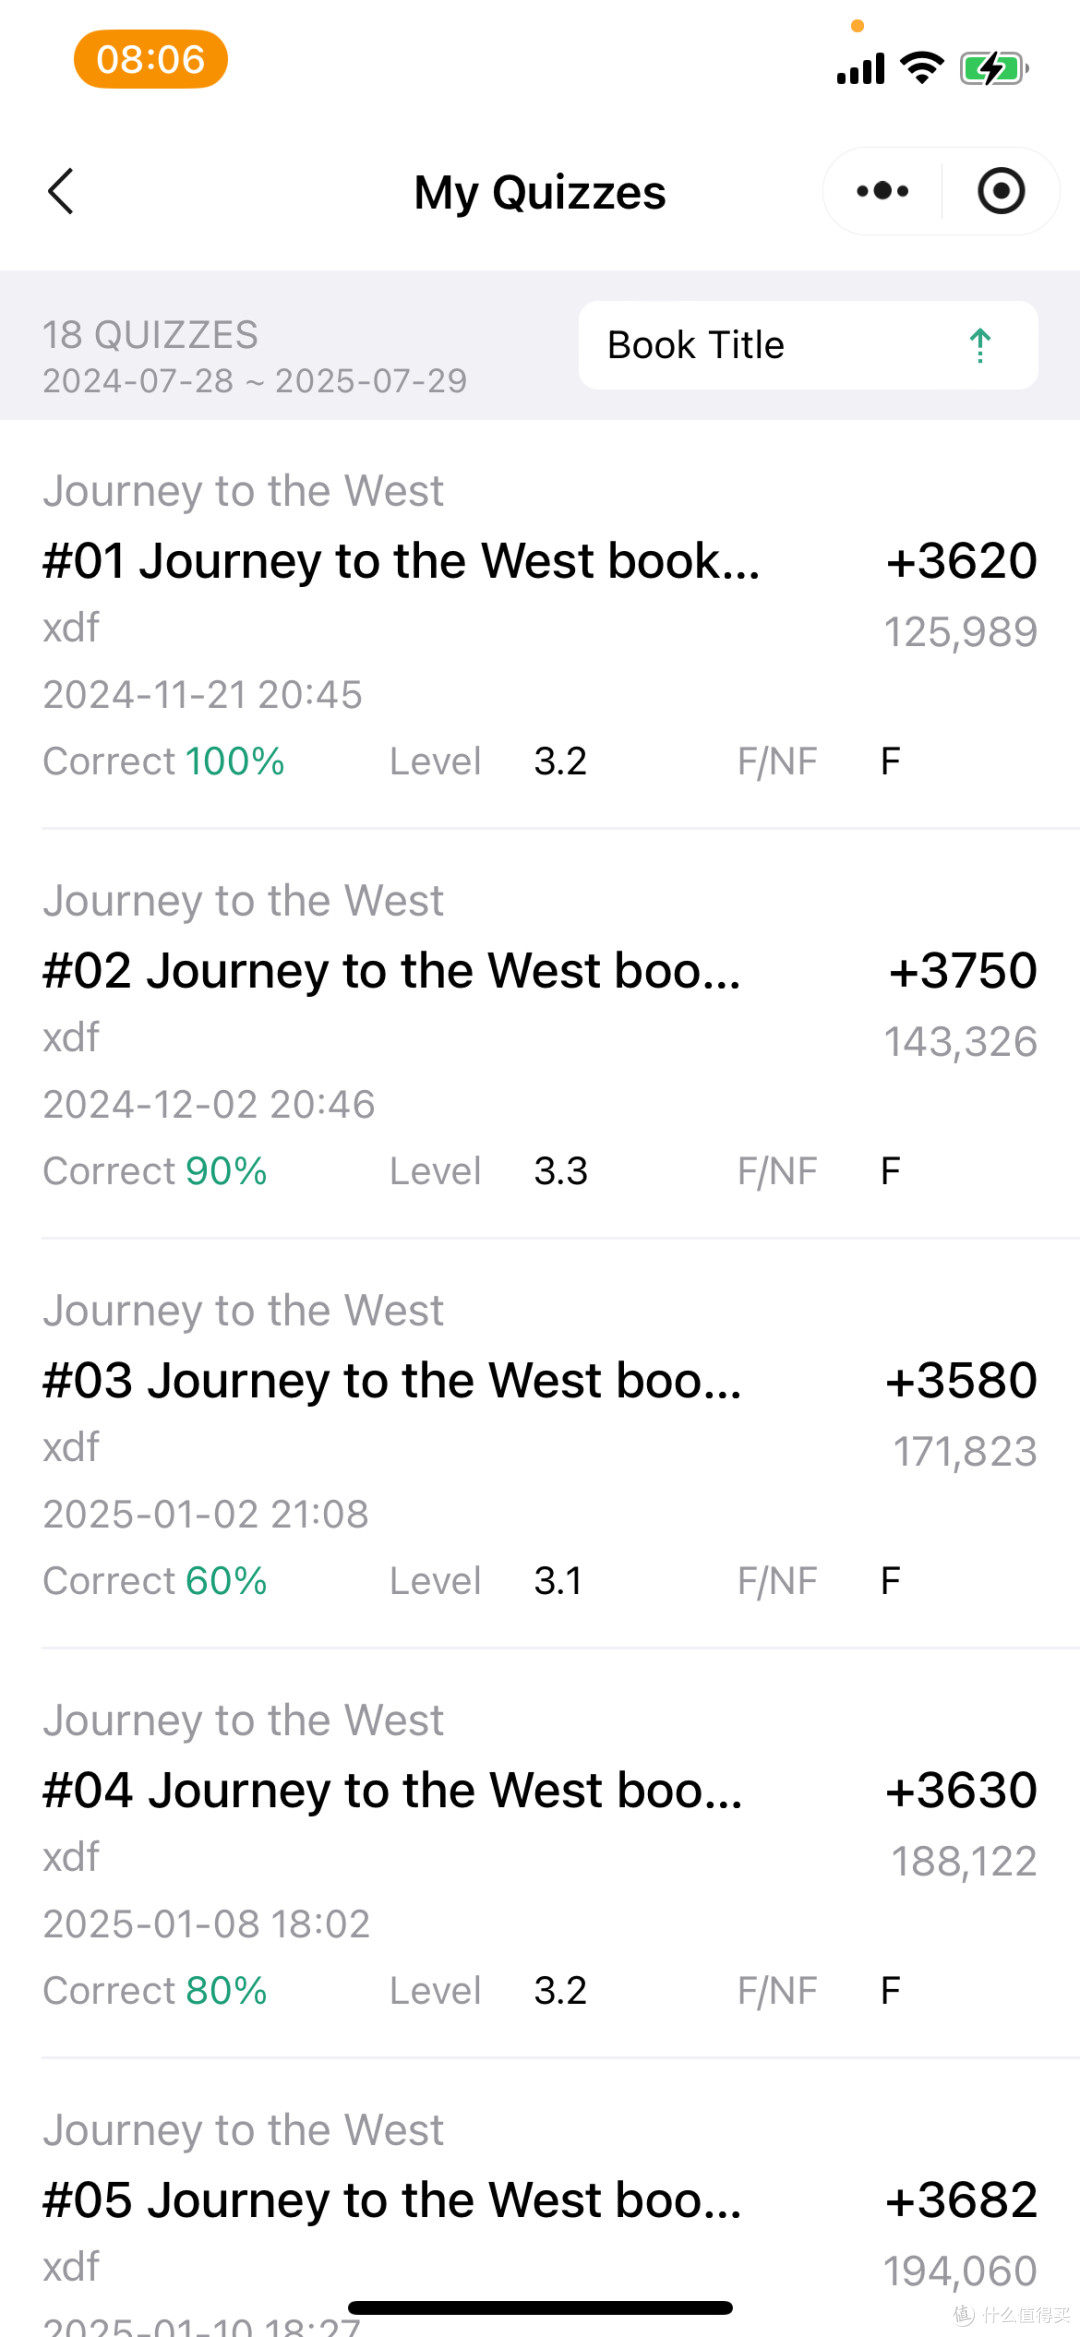
Task: Tap the +3620 points score
Action: click(961, 561)
